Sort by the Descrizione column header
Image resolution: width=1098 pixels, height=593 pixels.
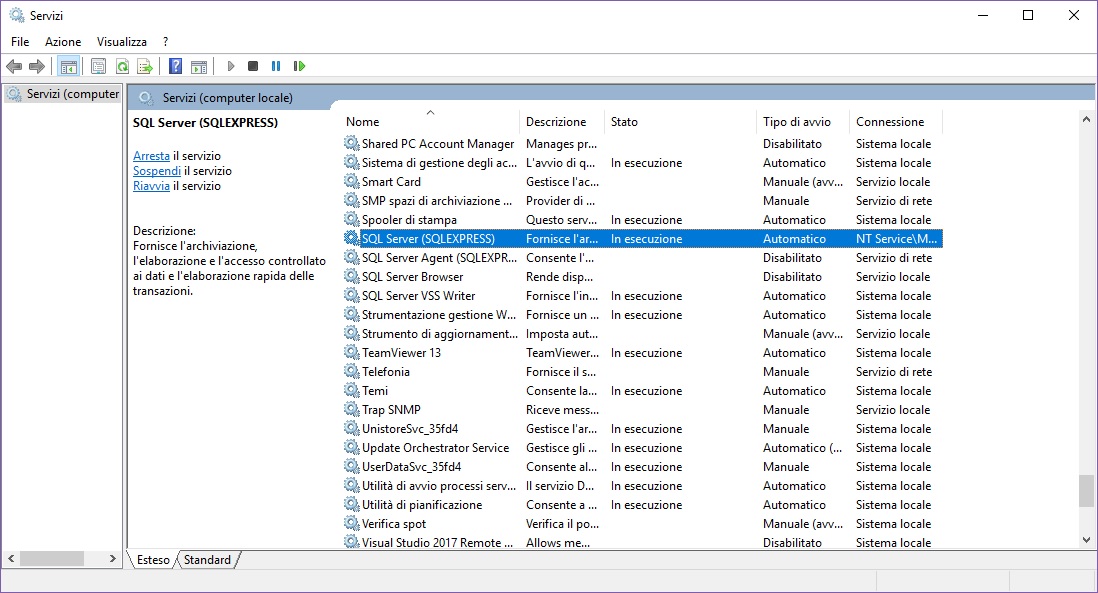[562, 122]
